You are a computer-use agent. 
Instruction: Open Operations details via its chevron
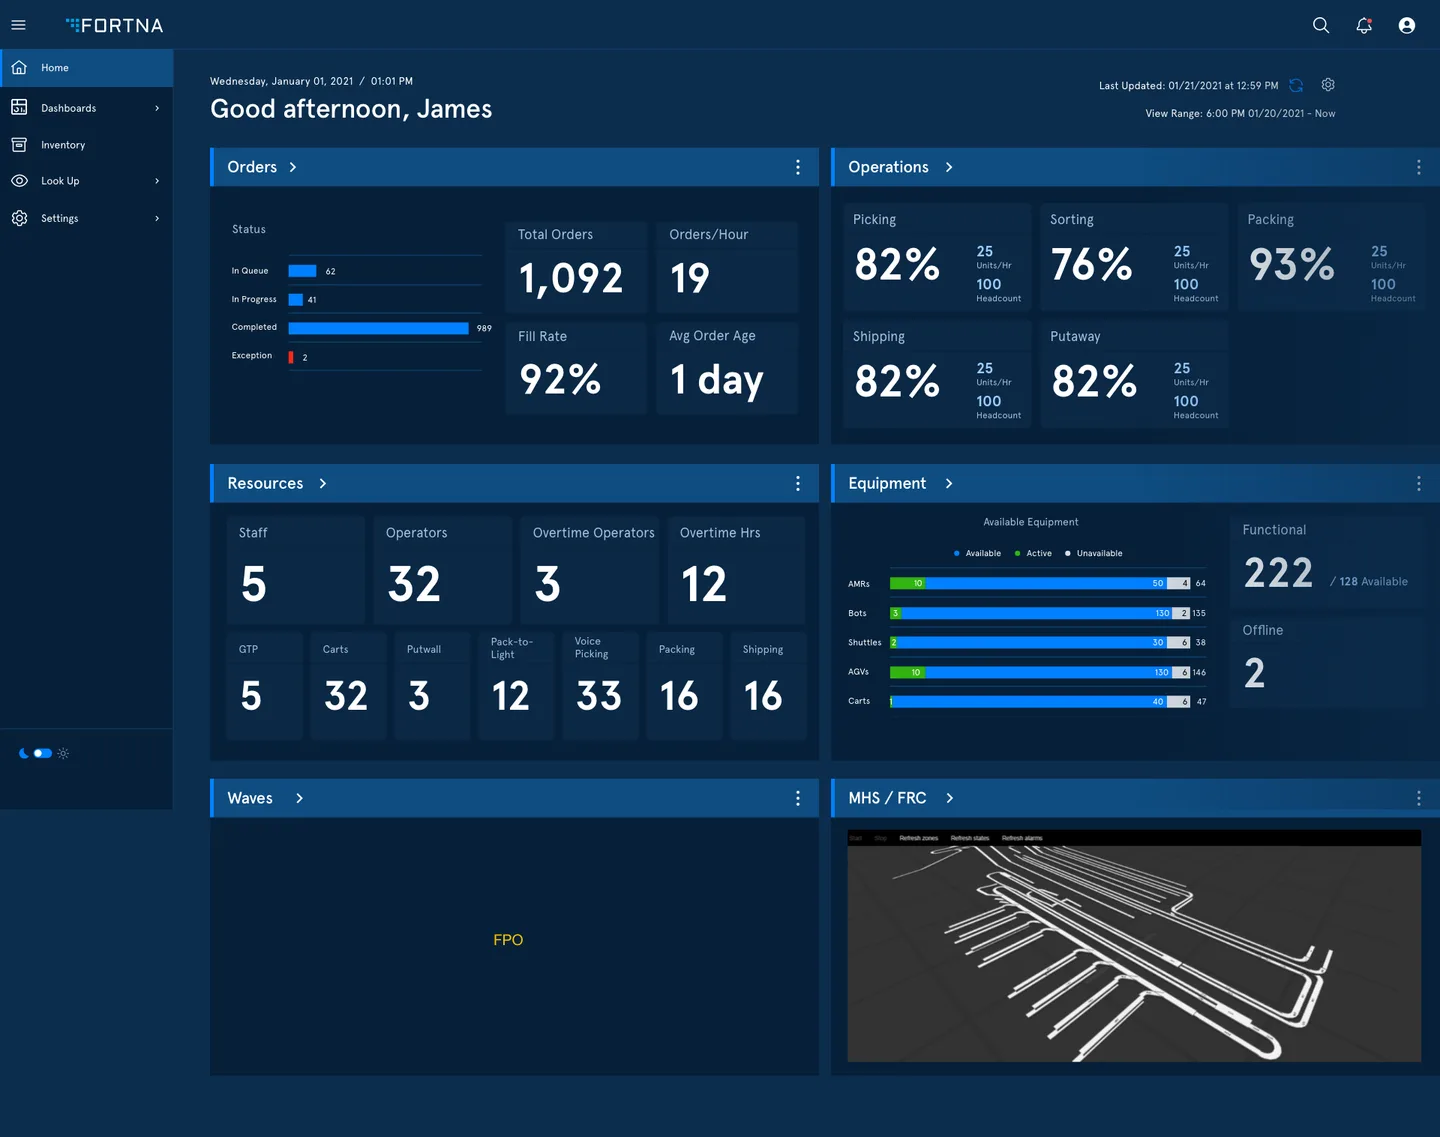(x=948, y=167)
